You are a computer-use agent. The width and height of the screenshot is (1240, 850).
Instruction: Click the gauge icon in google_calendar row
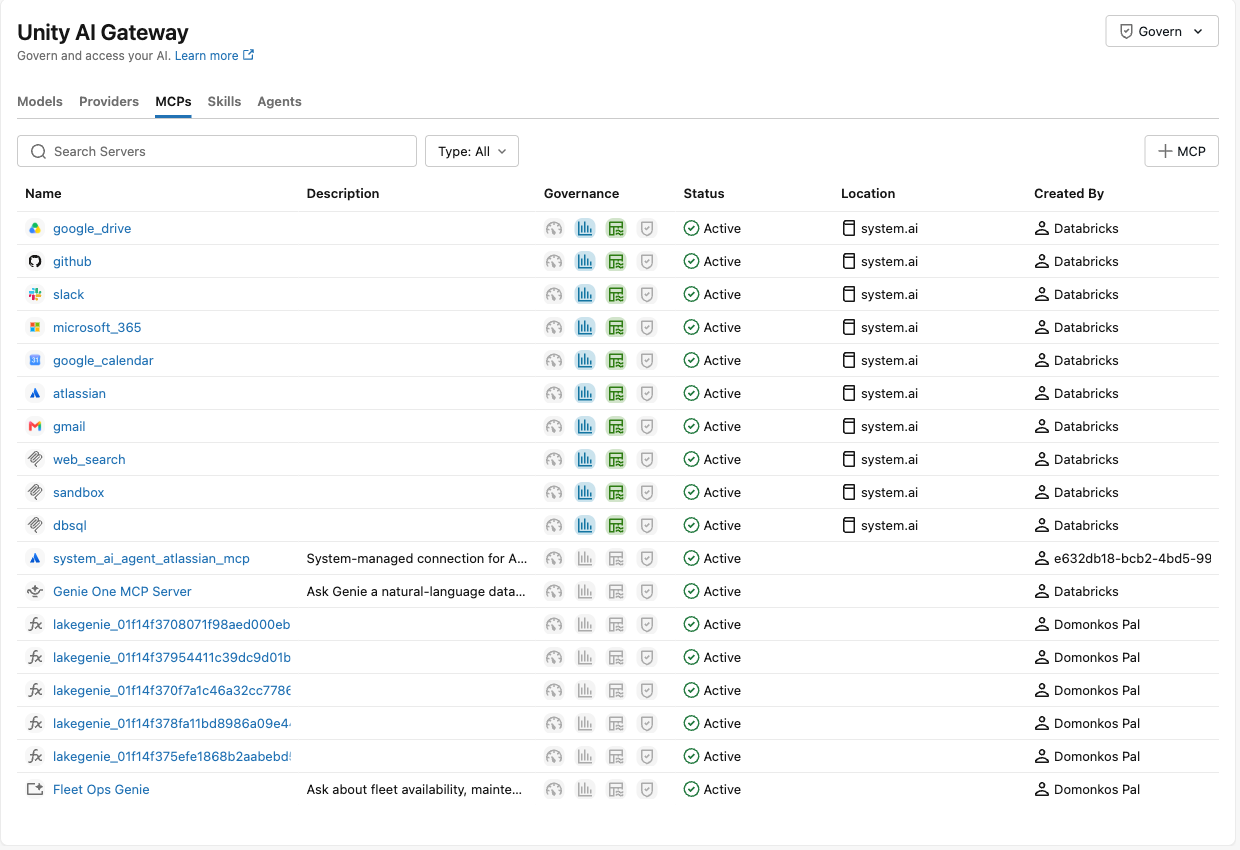tap(554, 360)
